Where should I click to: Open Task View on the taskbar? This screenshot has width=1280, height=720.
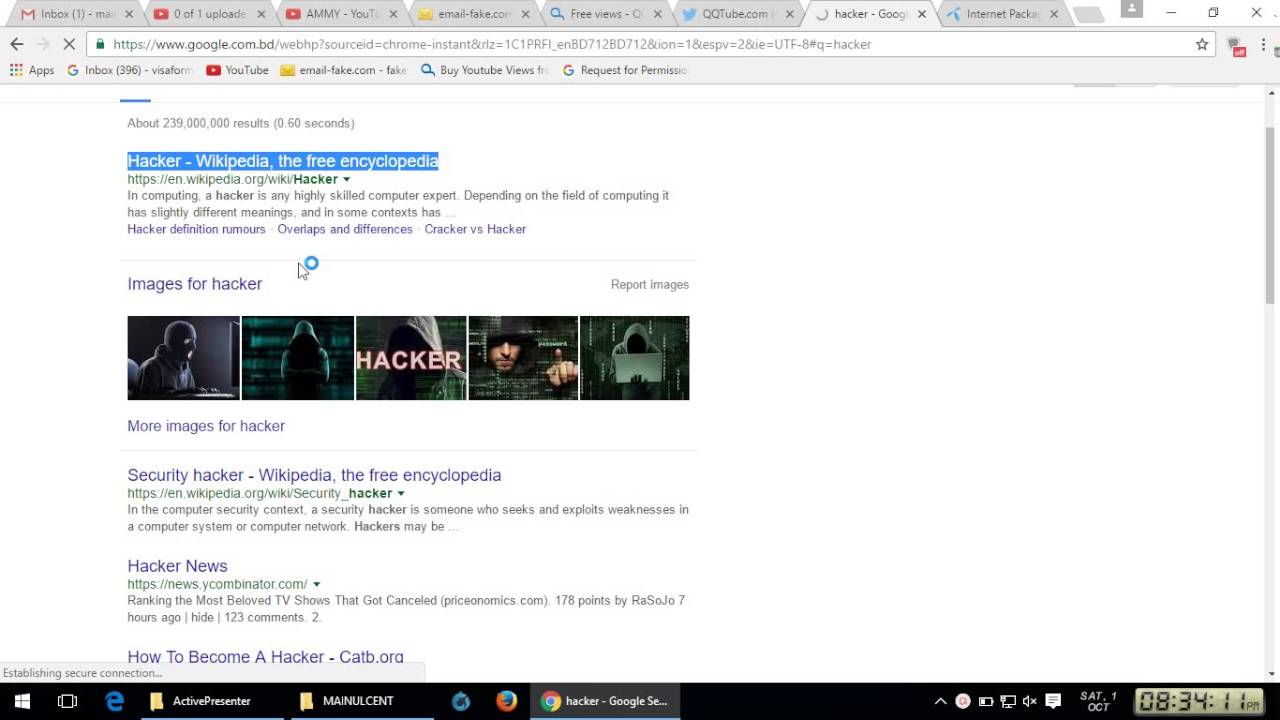67,701
